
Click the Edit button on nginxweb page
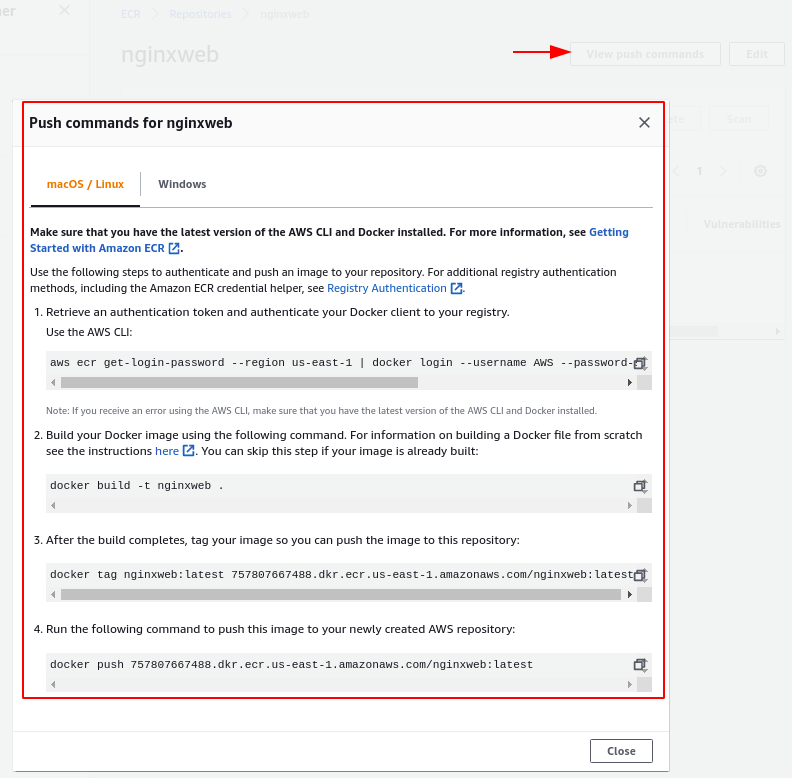pos(757,54)
